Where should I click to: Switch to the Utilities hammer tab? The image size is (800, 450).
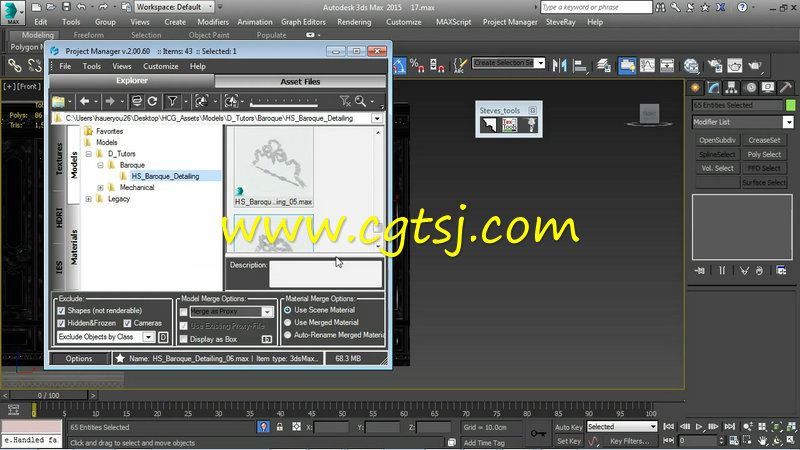coord(786,88)
